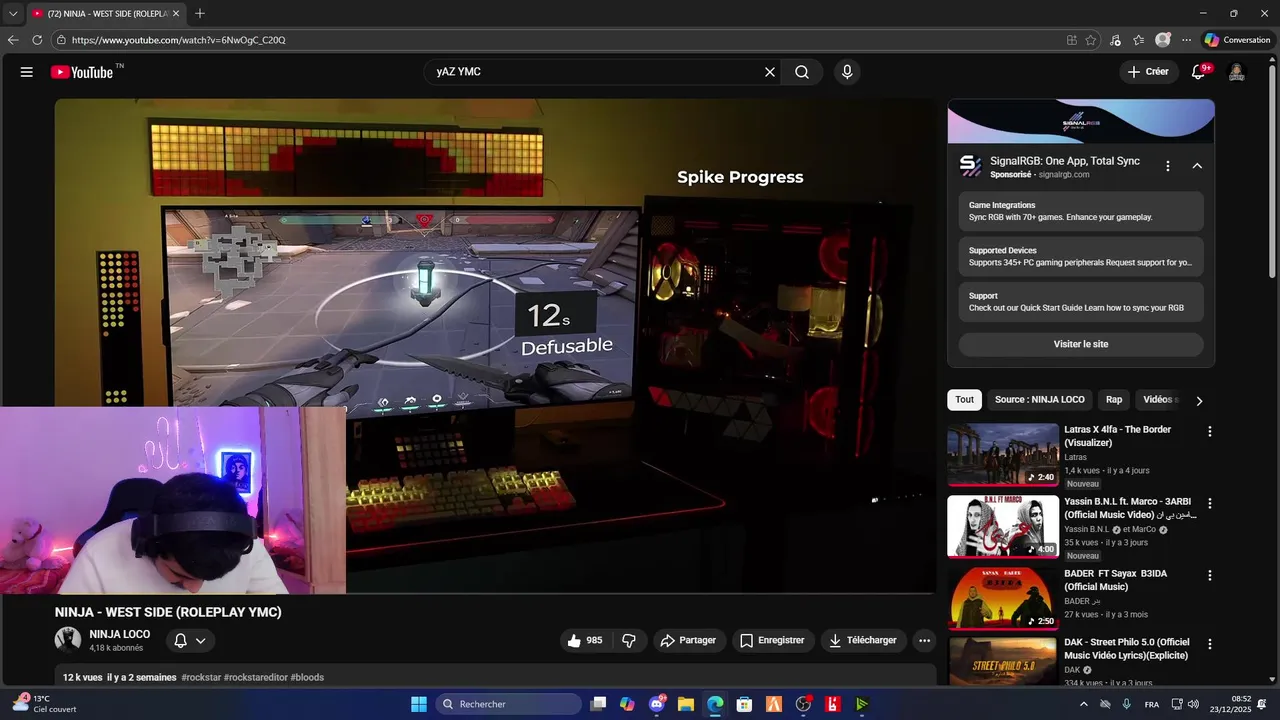
Task: Go back with browser back arrow
Action: [13, 40]
